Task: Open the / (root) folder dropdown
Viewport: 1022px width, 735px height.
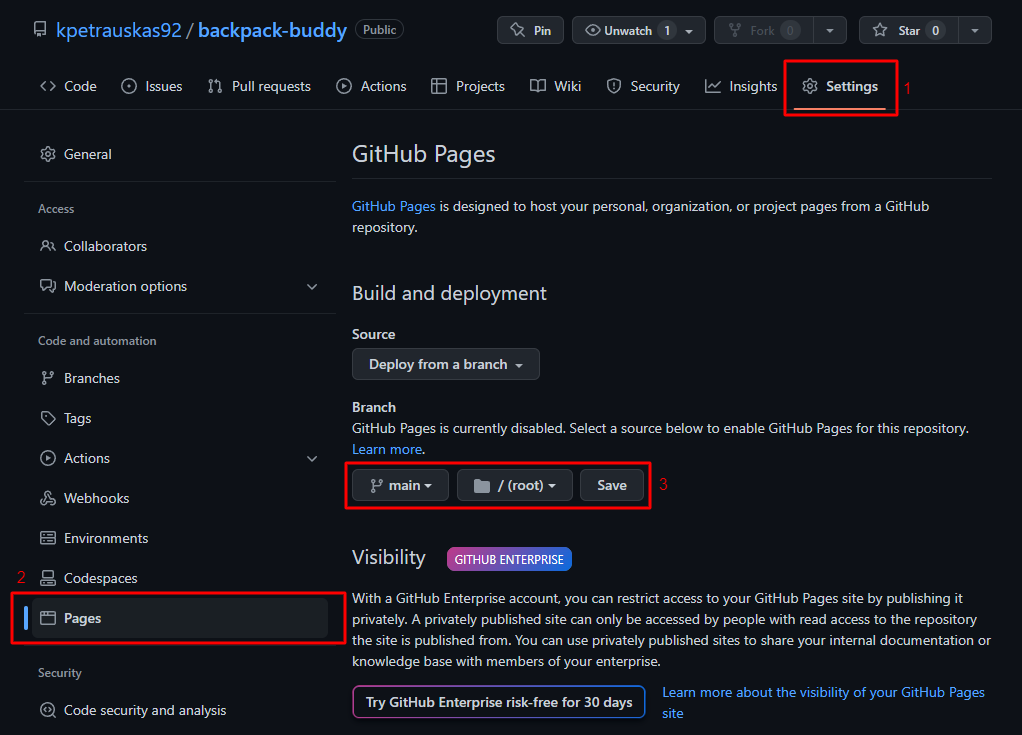Action: (x=515, y=485)
